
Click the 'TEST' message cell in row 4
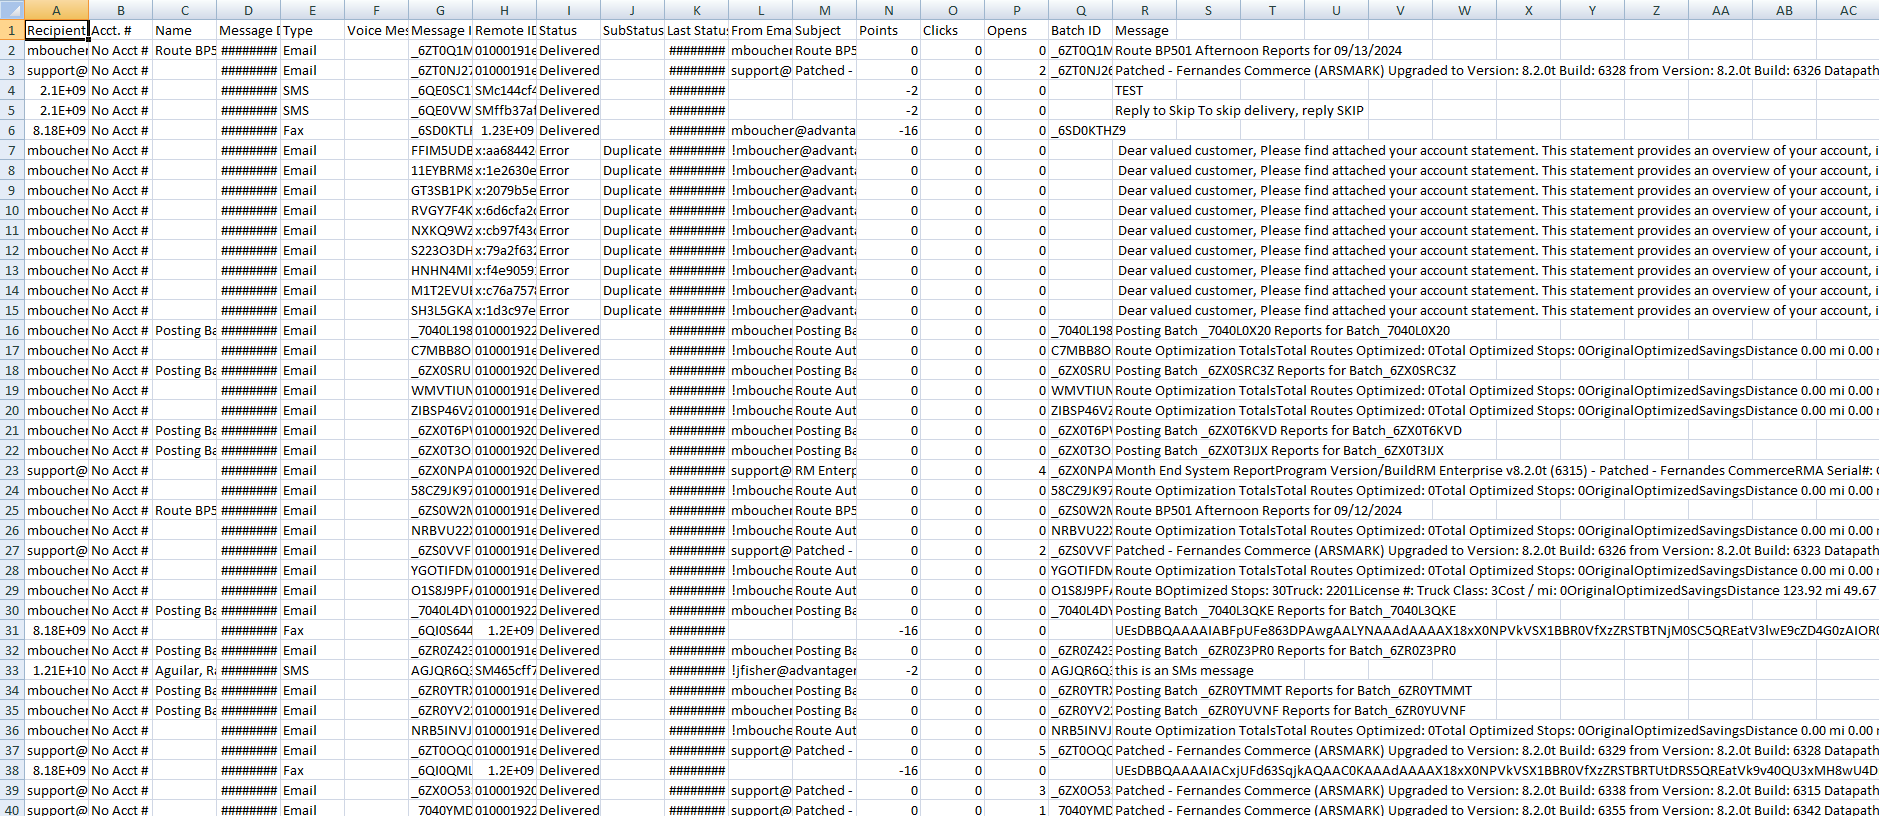pos(1144,90)
